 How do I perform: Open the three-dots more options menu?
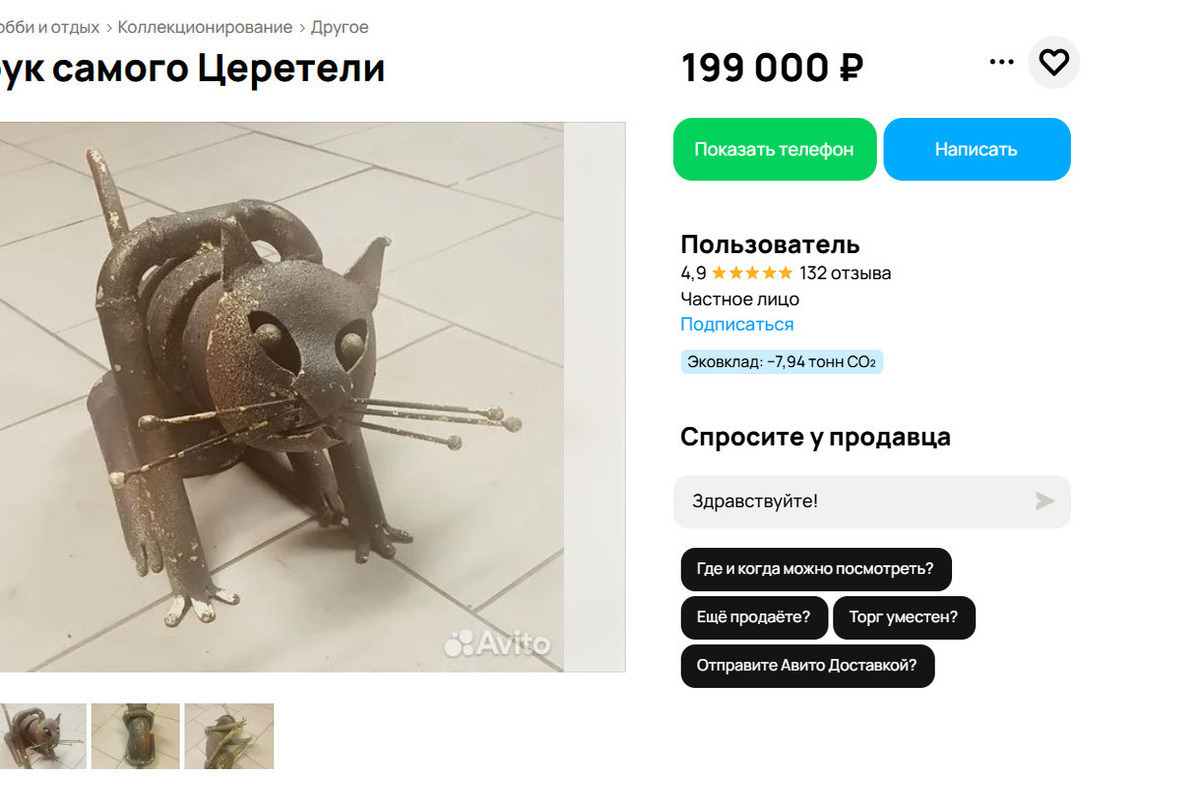(1001, 62)
